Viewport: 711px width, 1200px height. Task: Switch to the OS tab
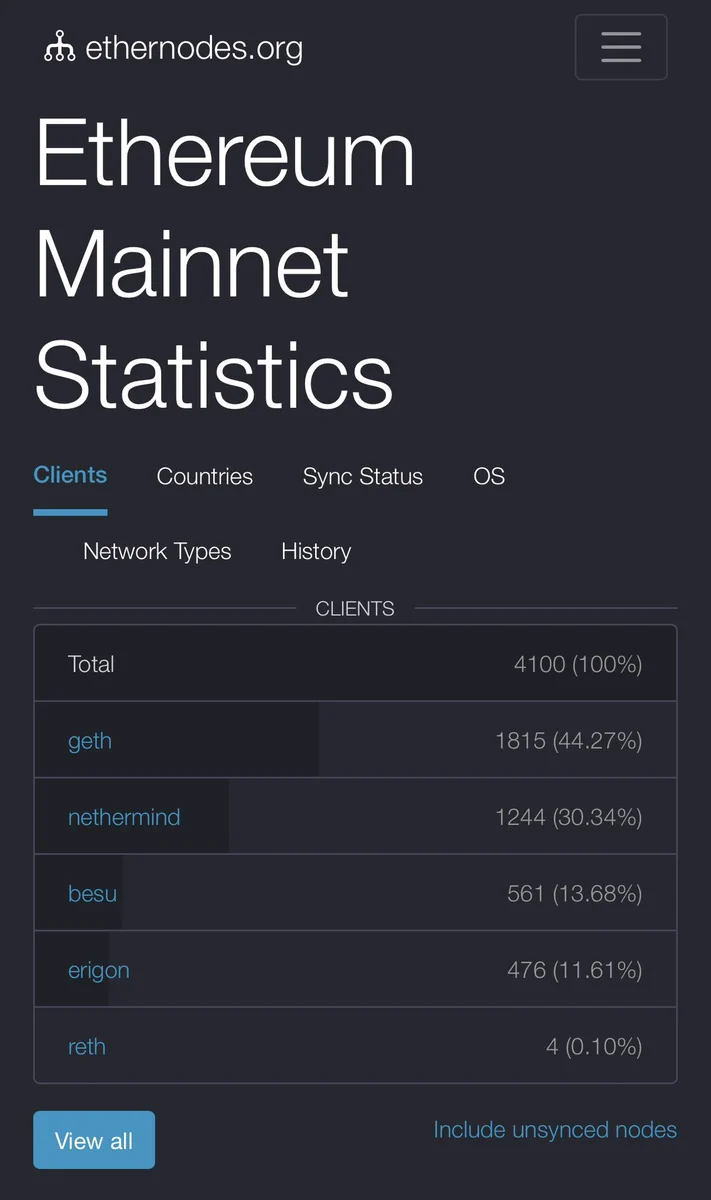click(489, 477)
